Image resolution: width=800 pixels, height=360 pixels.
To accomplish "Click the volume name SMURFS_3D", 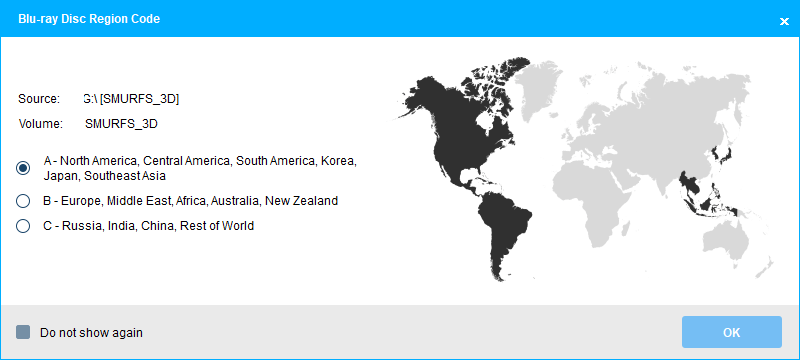I will point(121,124).
